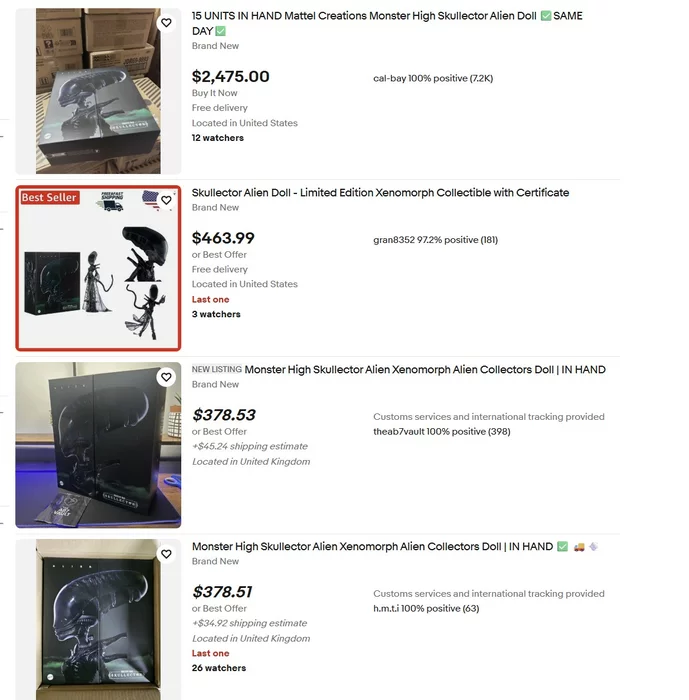The image size is (689, 700).
Task: Click the Best Seller badge on the image
Action: tap(49, 198)
